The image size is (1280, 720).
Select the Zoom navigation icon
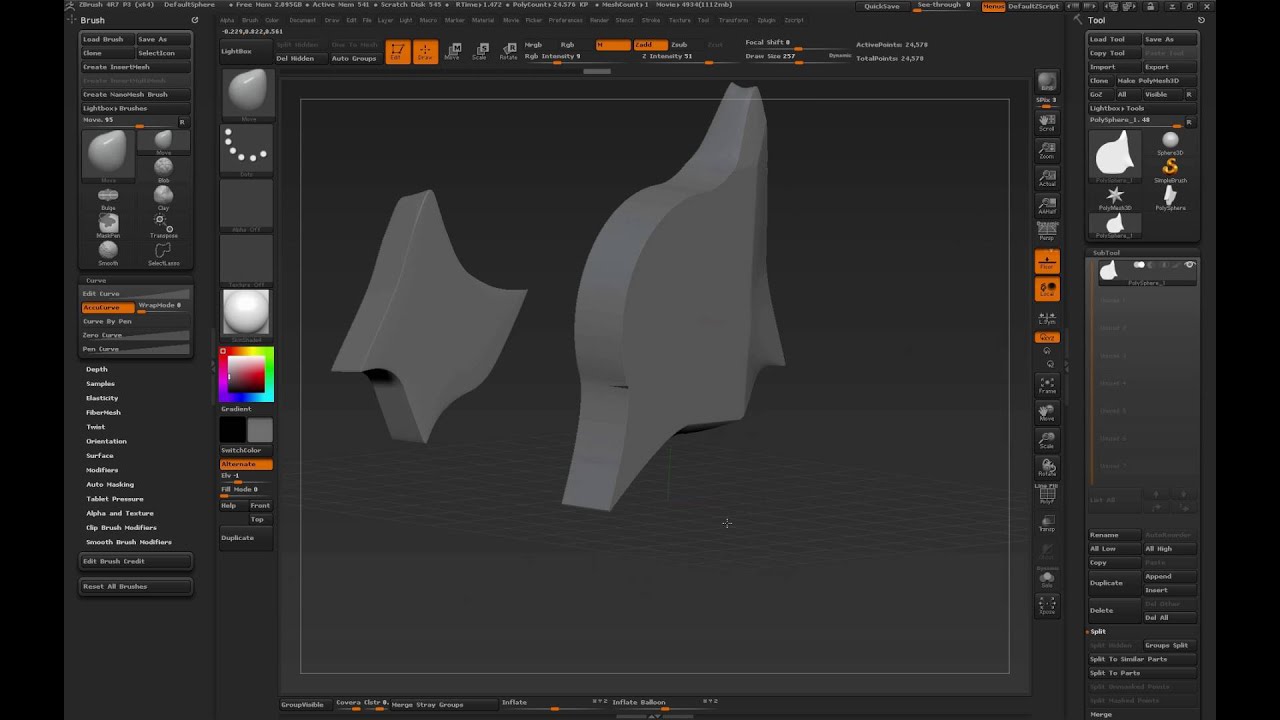click(1047, 150)
